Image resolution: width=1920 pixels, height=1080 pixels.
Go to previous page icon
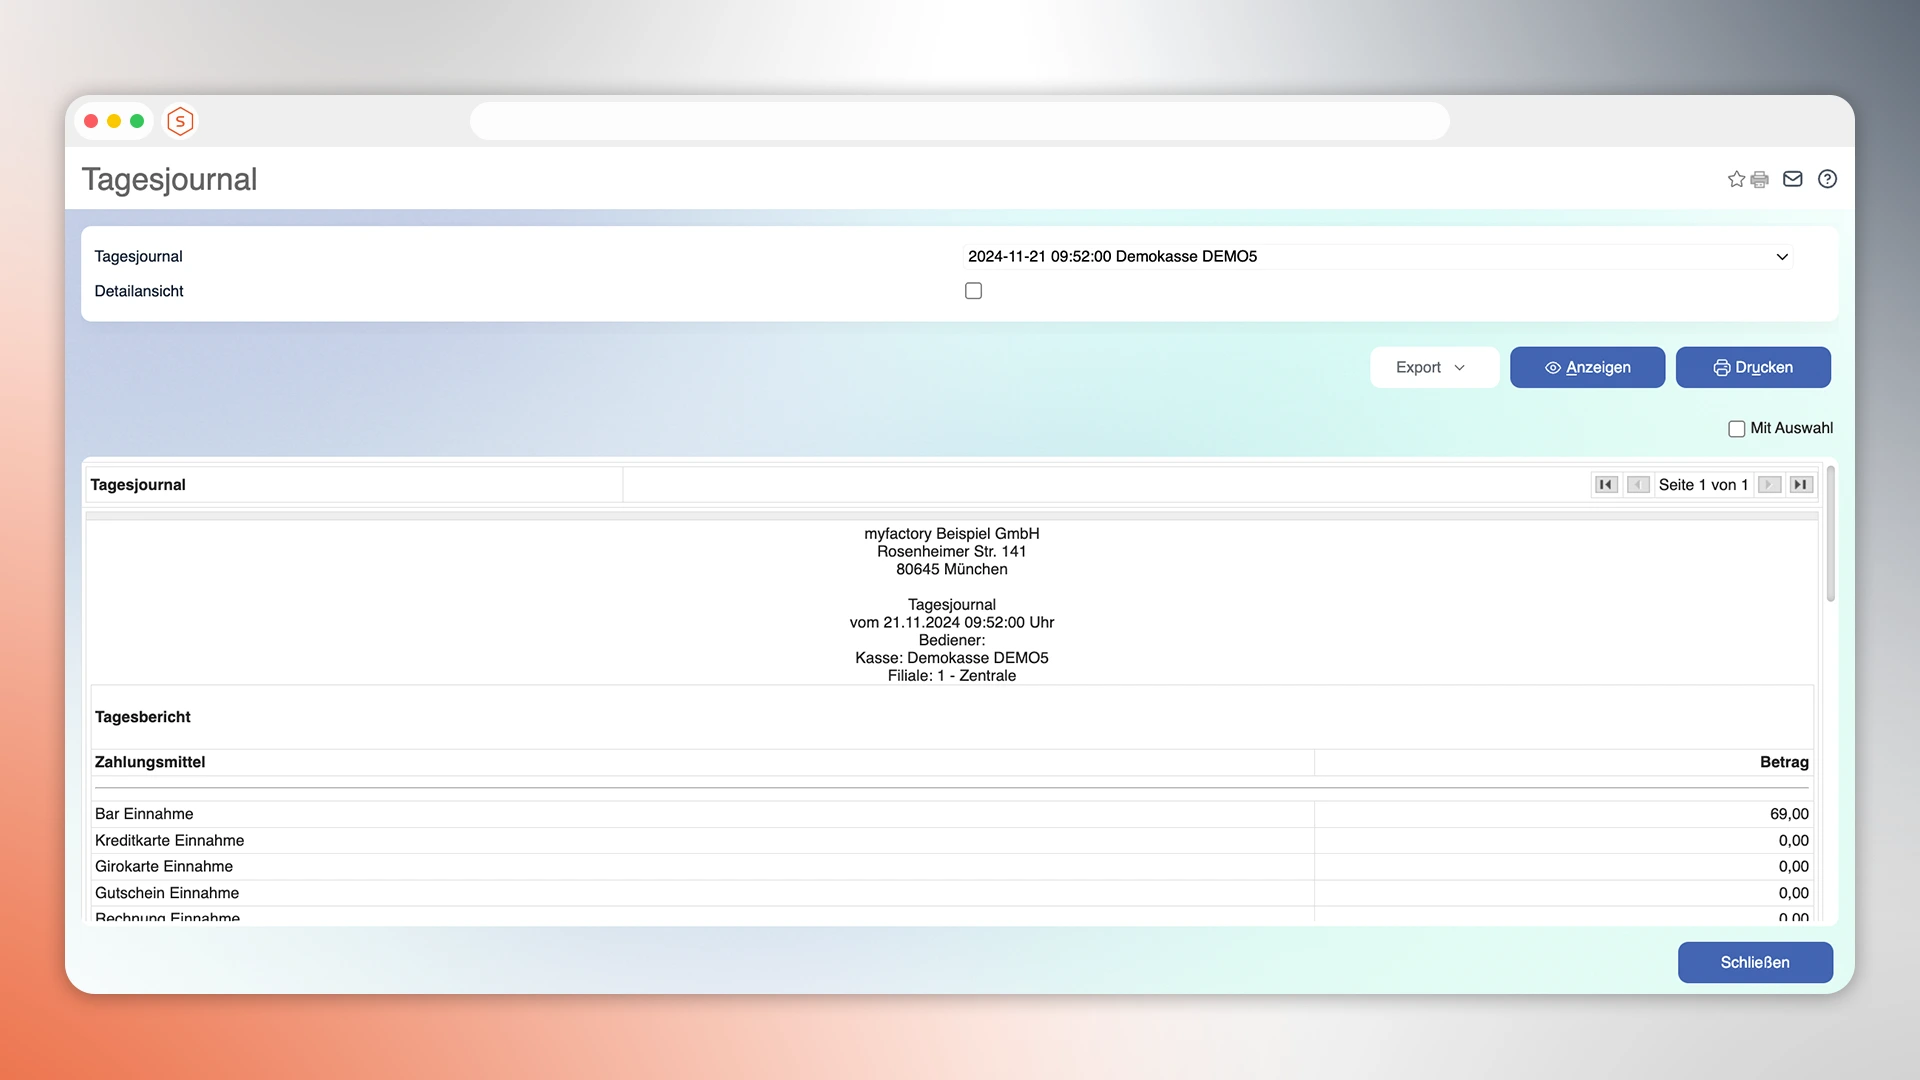click(x=1638, y=484)
